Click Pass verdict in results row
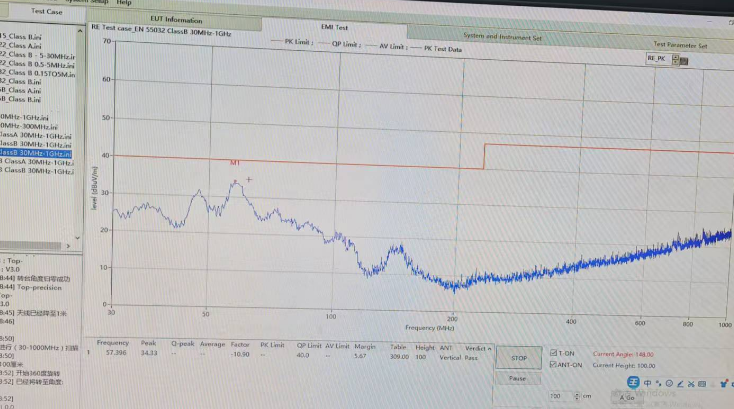Image resolution: width=734 pixels, height=409 pixels. [471, 358]
